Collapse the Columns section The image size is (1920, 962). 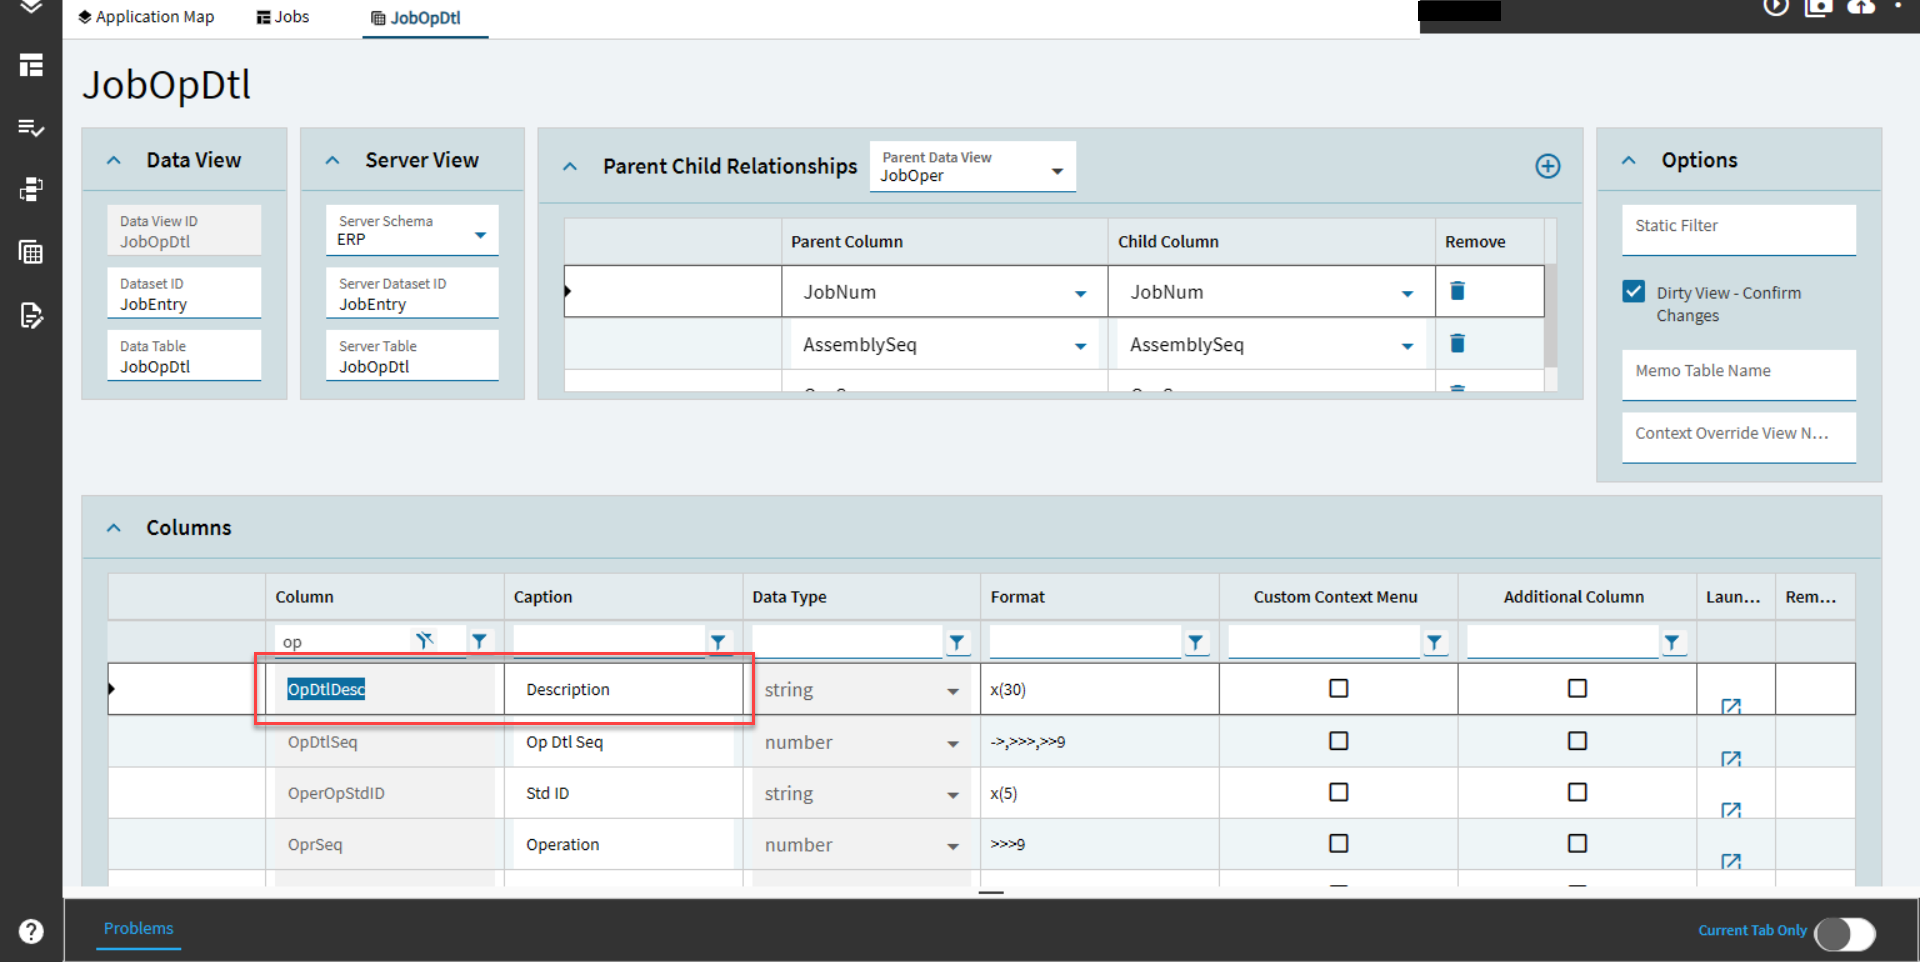point(114,528)
